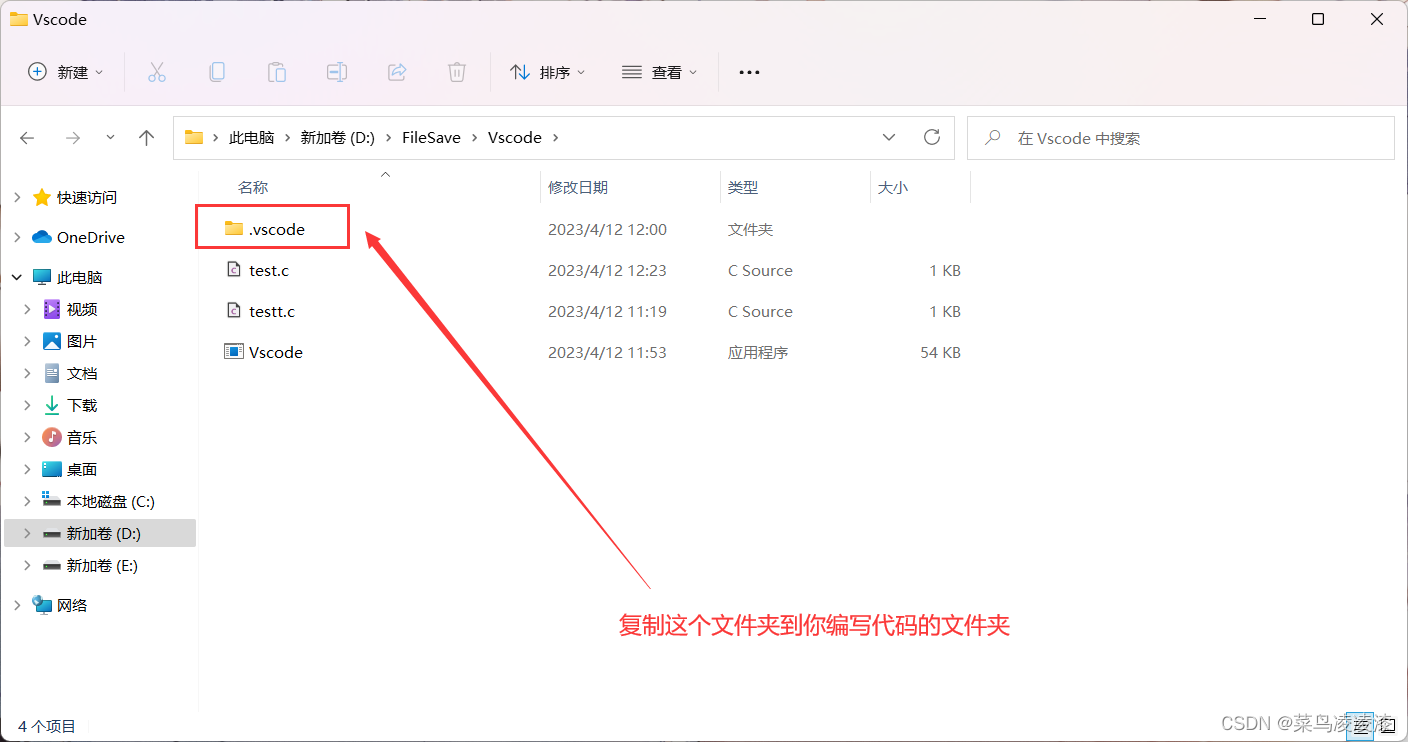Viewport: 1408px width, 742px height.
Task: Click the test.c file icon
Action: tap(234, 270)
